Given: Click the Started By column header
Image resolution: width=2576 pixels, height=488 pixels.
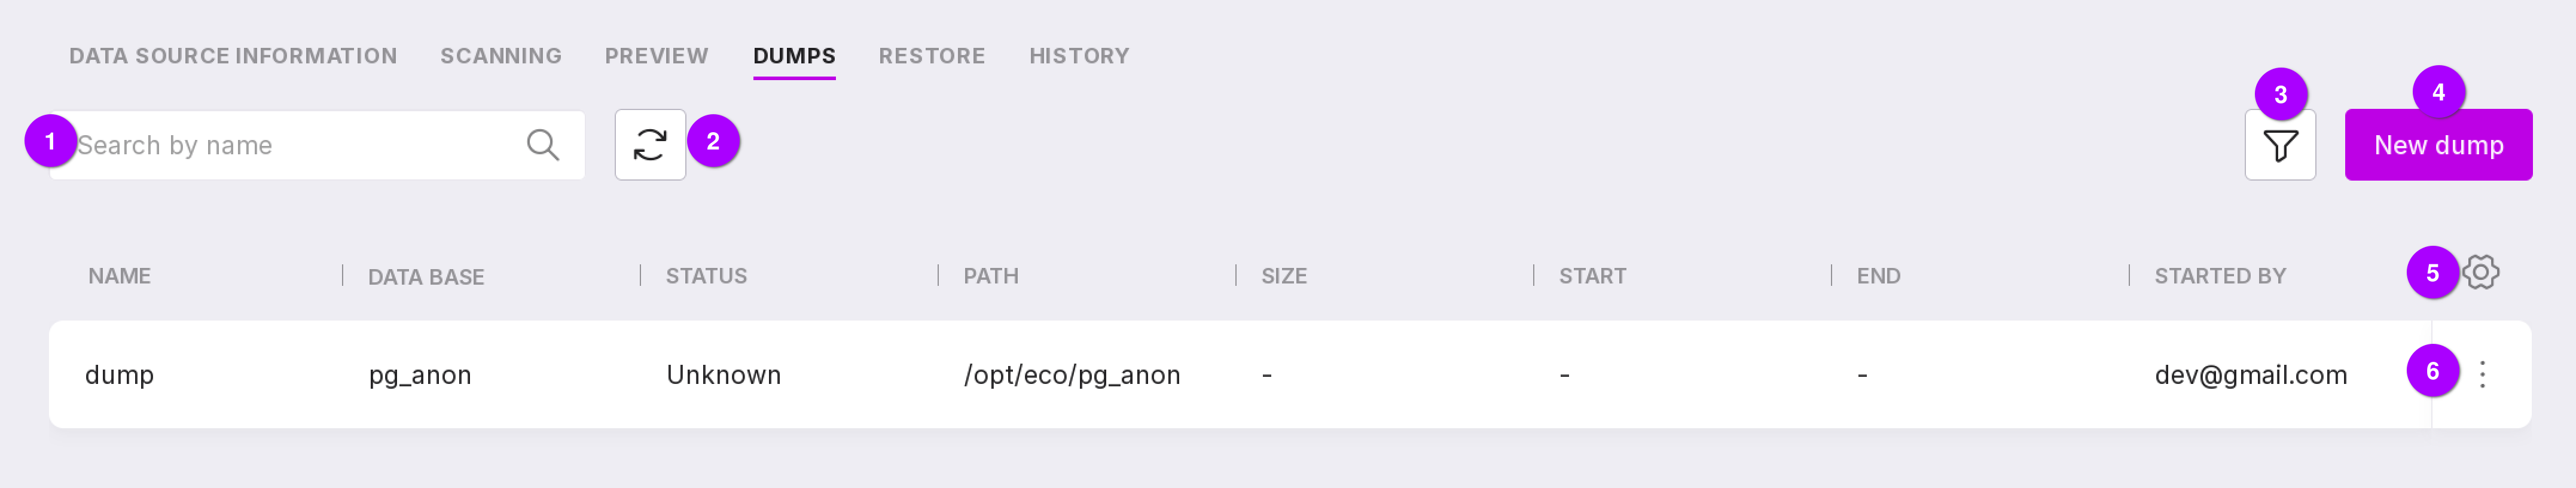Looking at the screenshot, I should tap(2219, 276).
